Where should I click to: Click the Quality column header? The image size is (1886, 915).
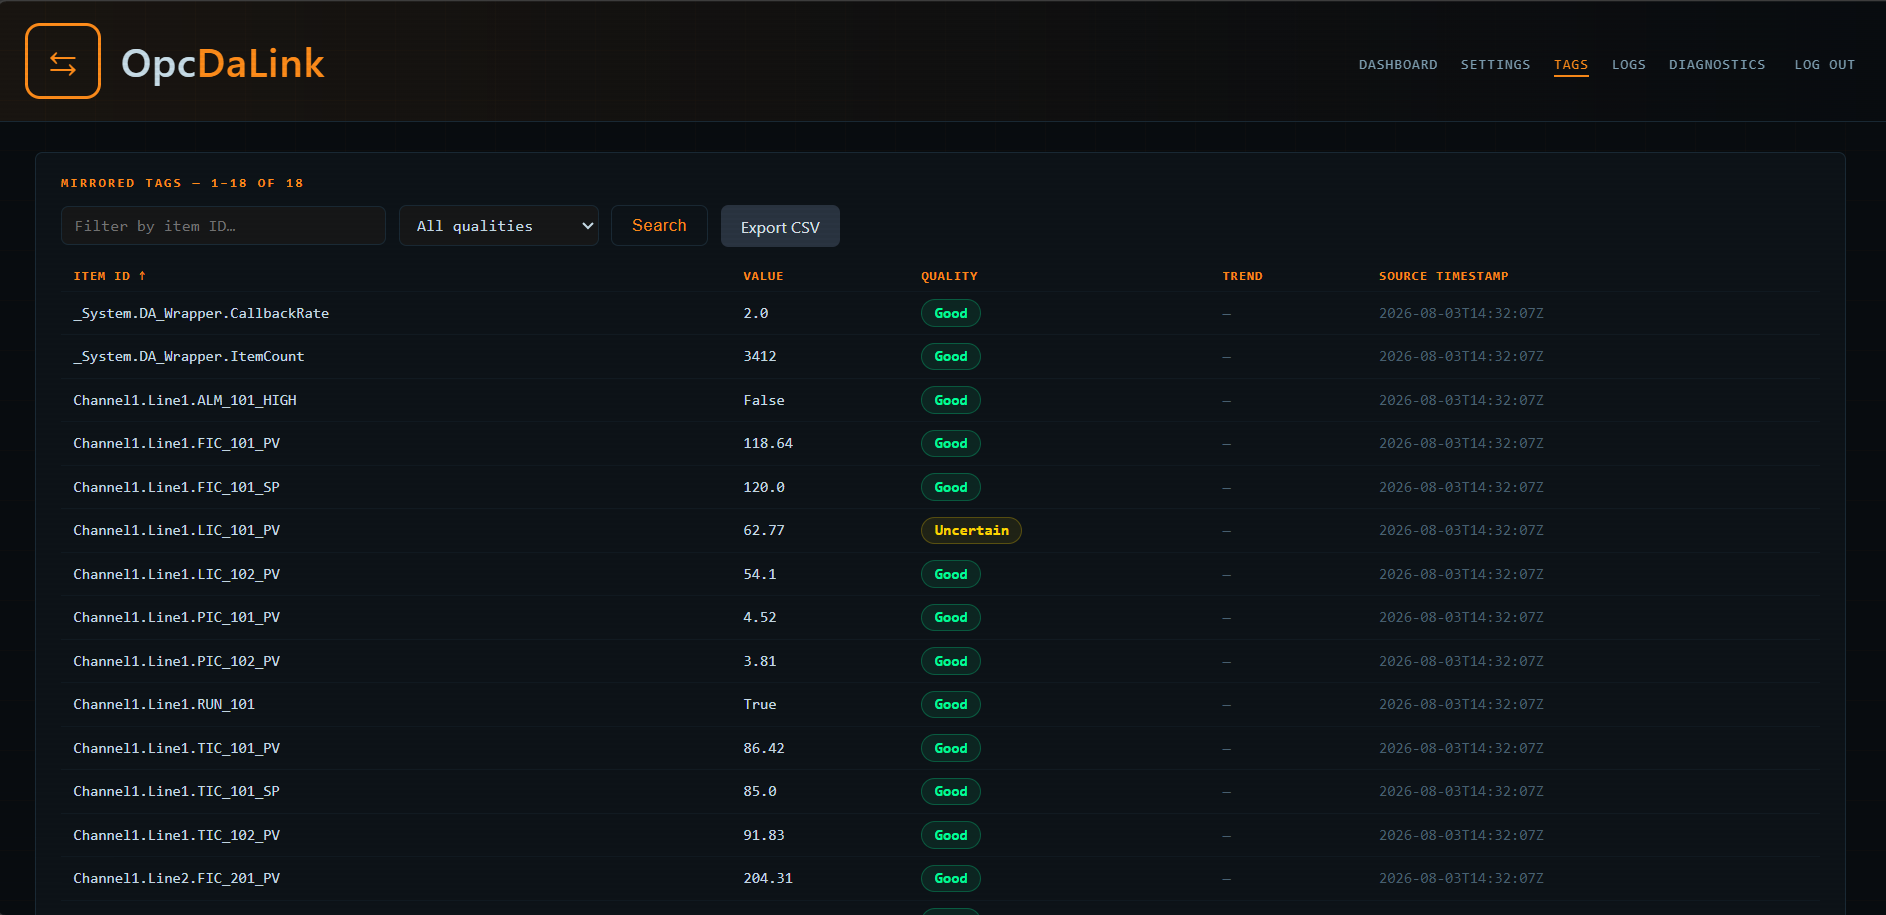coord(949,276)
